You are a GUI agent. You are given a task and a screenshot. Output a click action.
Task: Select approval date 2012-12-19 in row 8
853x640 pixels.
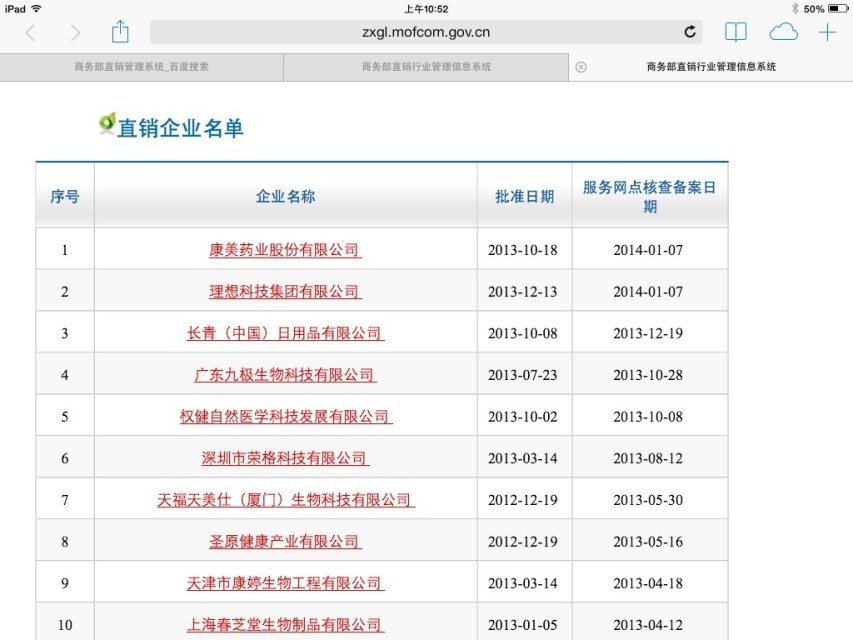point(523,542)
